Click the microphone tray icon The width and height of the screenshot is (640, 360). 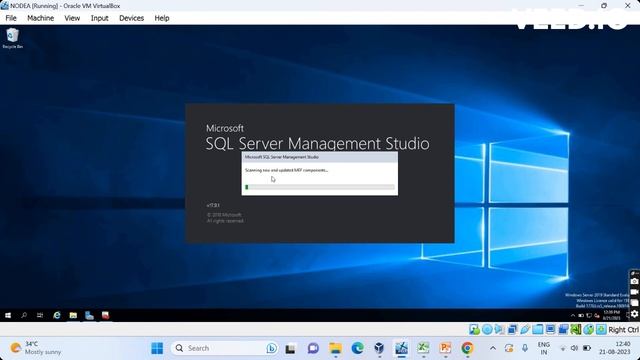pos(525,348)
